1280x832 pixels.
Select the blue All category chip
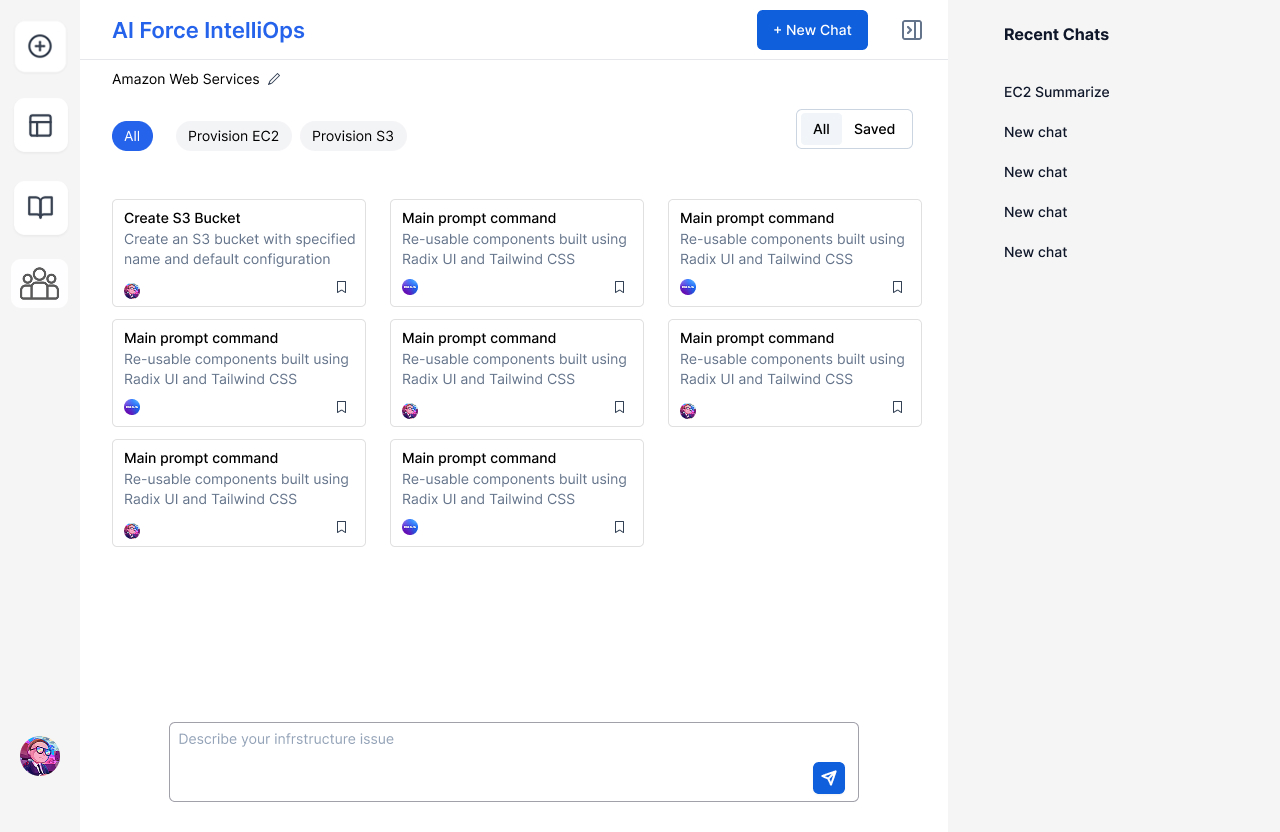tap(132, 136)
